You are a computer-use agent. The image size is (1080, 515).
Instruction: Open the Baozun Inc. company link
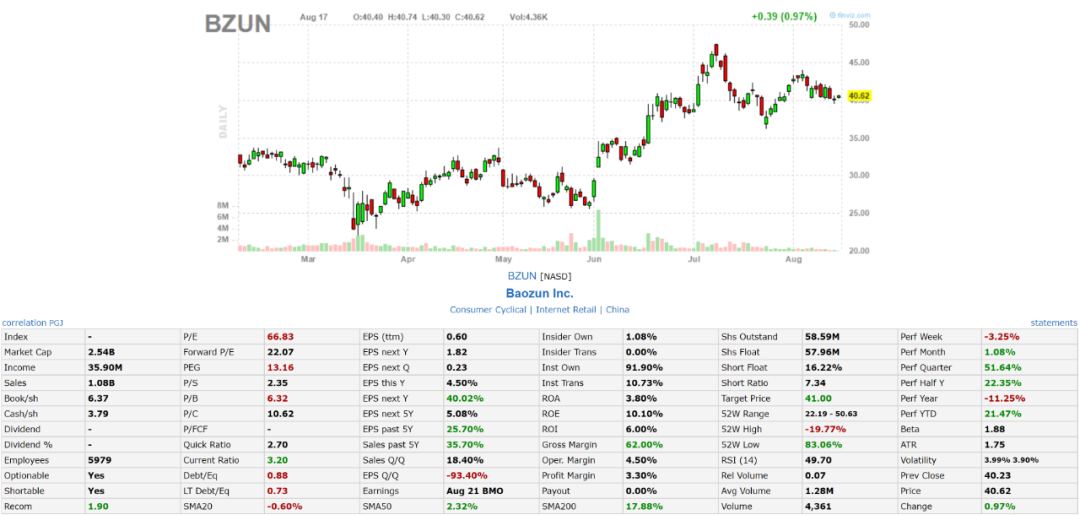click(x=539, y=293)
